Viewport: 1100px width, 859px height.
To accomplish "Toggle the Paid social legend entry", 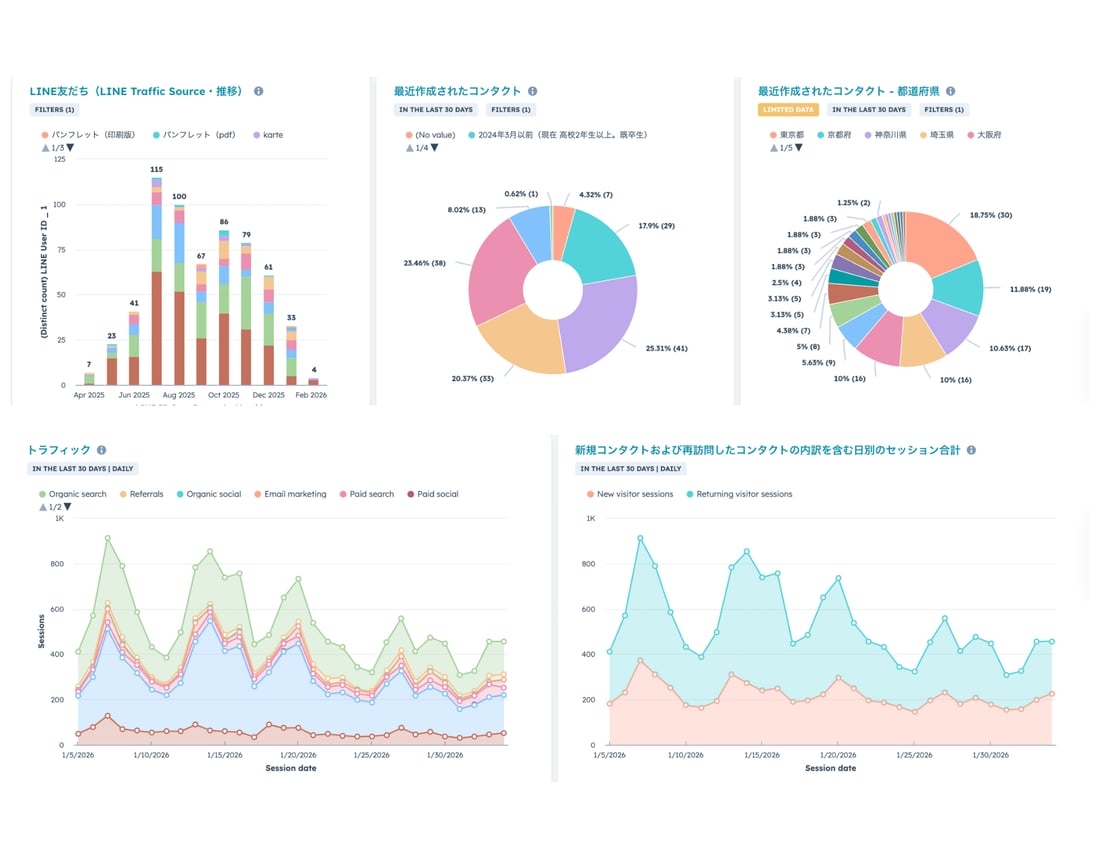I will tap(438, 494).
